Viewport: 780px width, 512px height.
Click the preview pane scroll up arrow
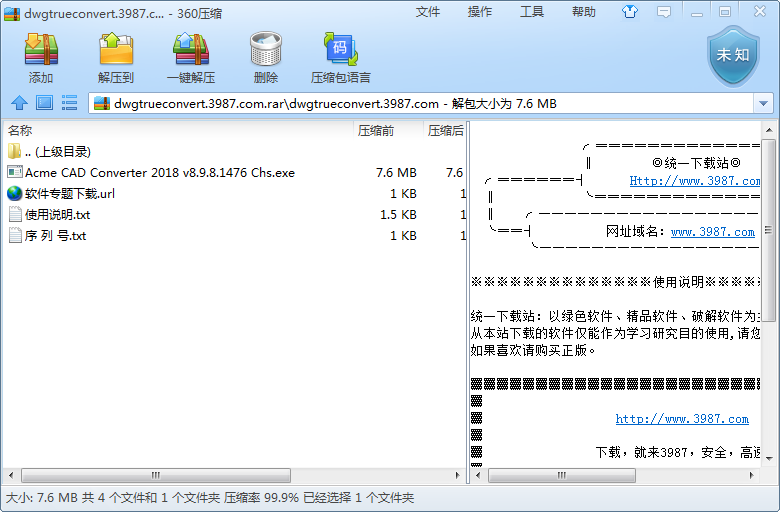(769, 130)
